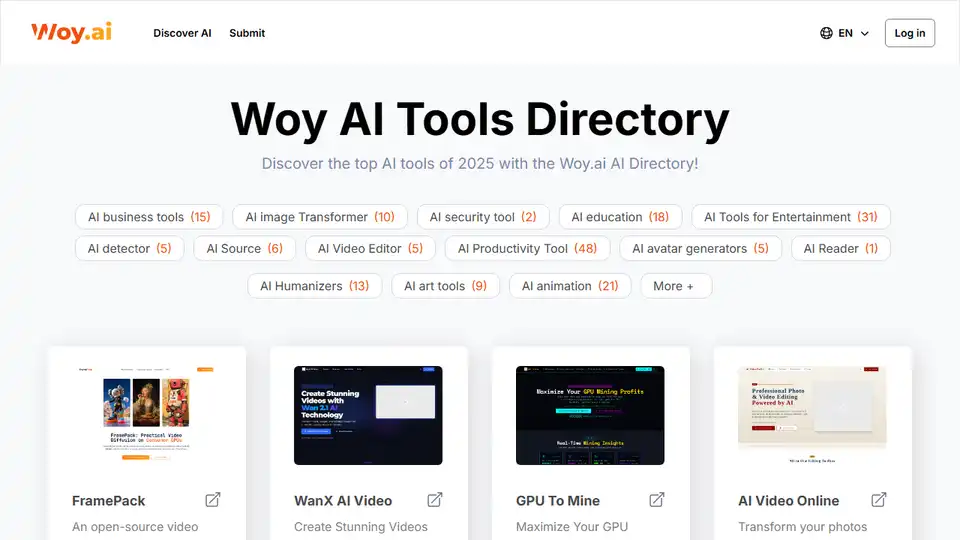Select AI education category
This screenshot has height=540, width=960.
pos(620,217)
